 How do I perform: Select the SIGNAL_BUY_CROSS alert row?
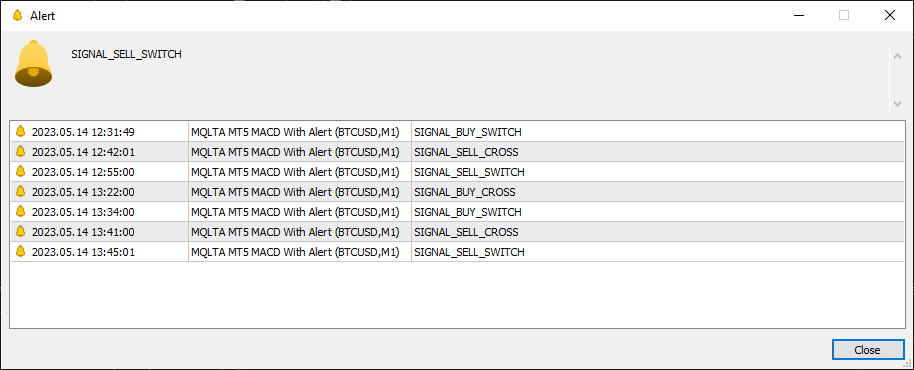458,192
